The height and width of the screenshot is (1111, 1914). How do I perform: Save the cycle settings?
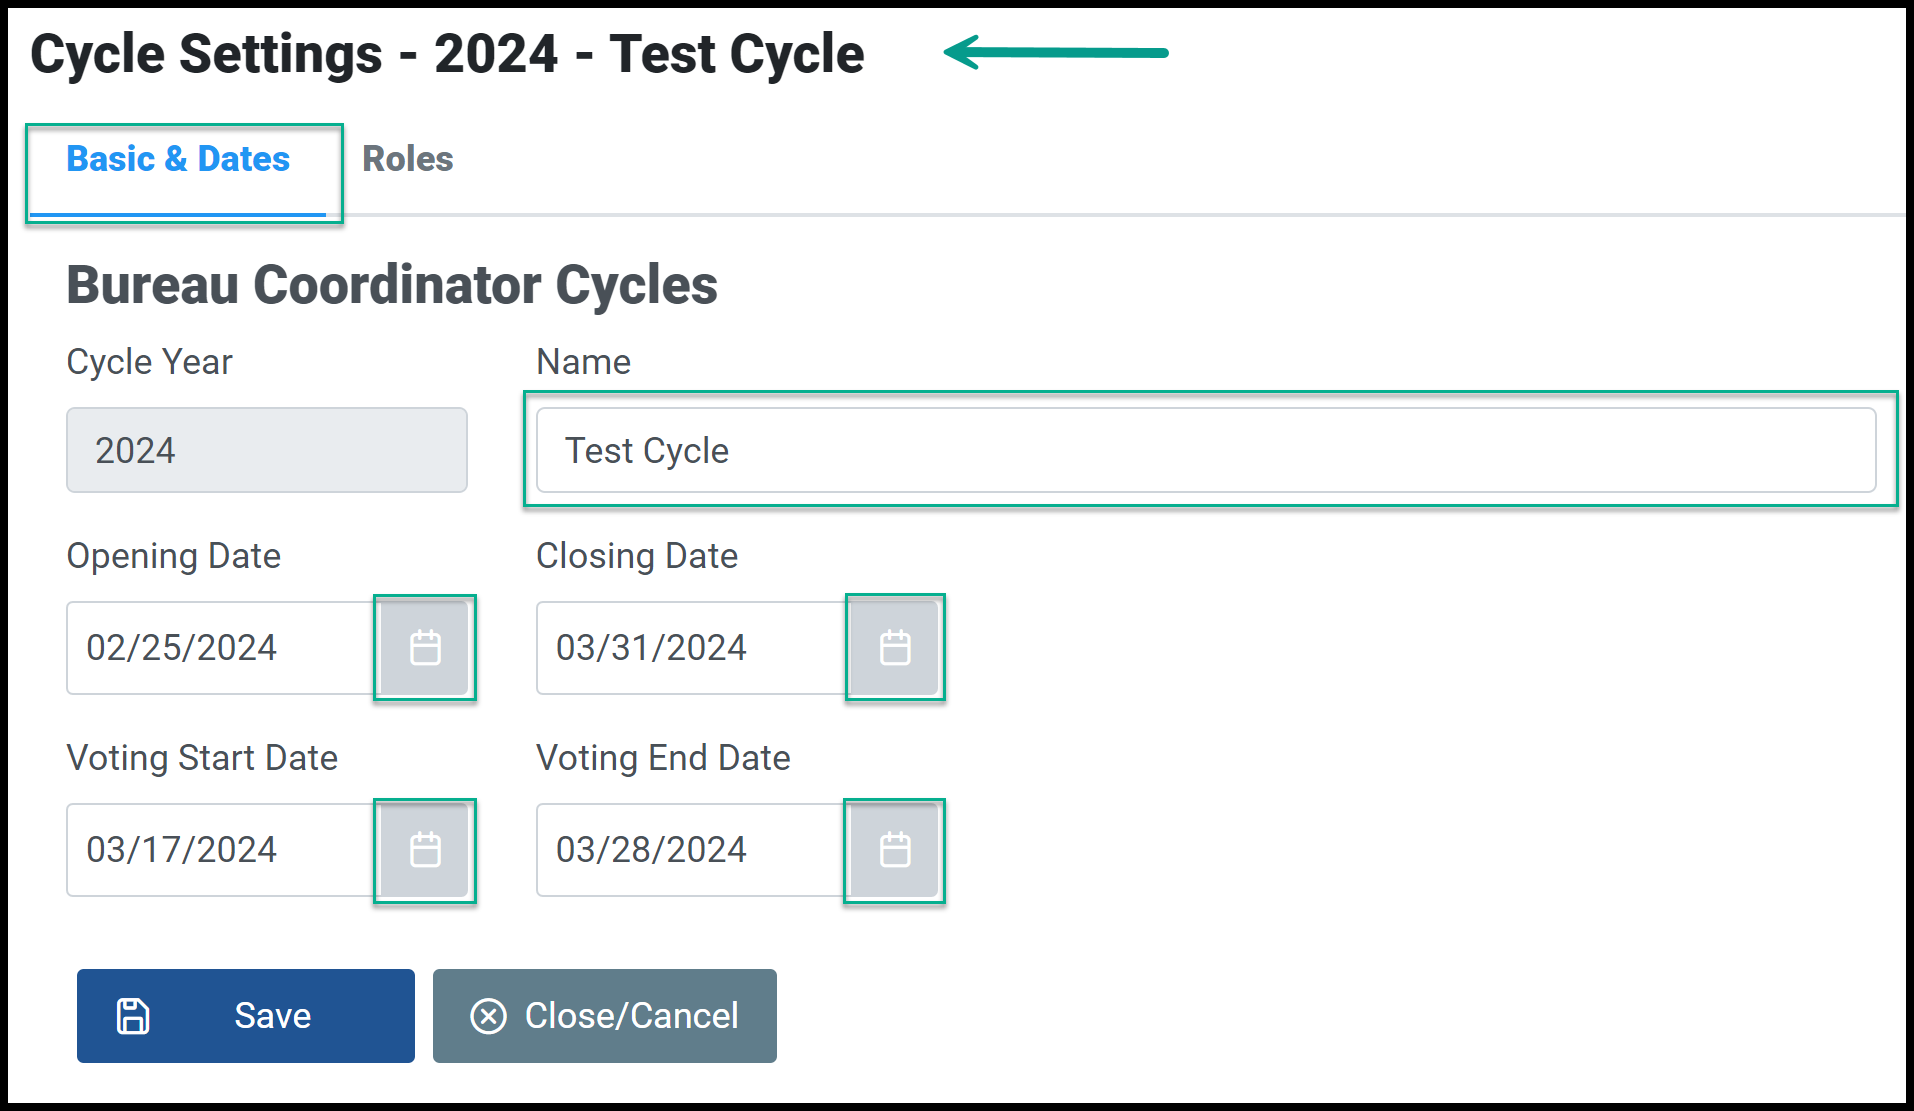pyautogui.click(x=246, y=1016)
